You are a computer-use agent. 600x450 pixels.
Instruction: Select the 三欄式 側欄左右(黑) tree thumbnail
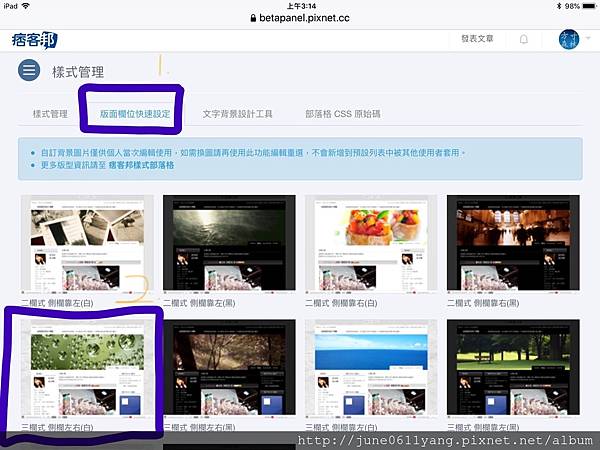(229, 367)
